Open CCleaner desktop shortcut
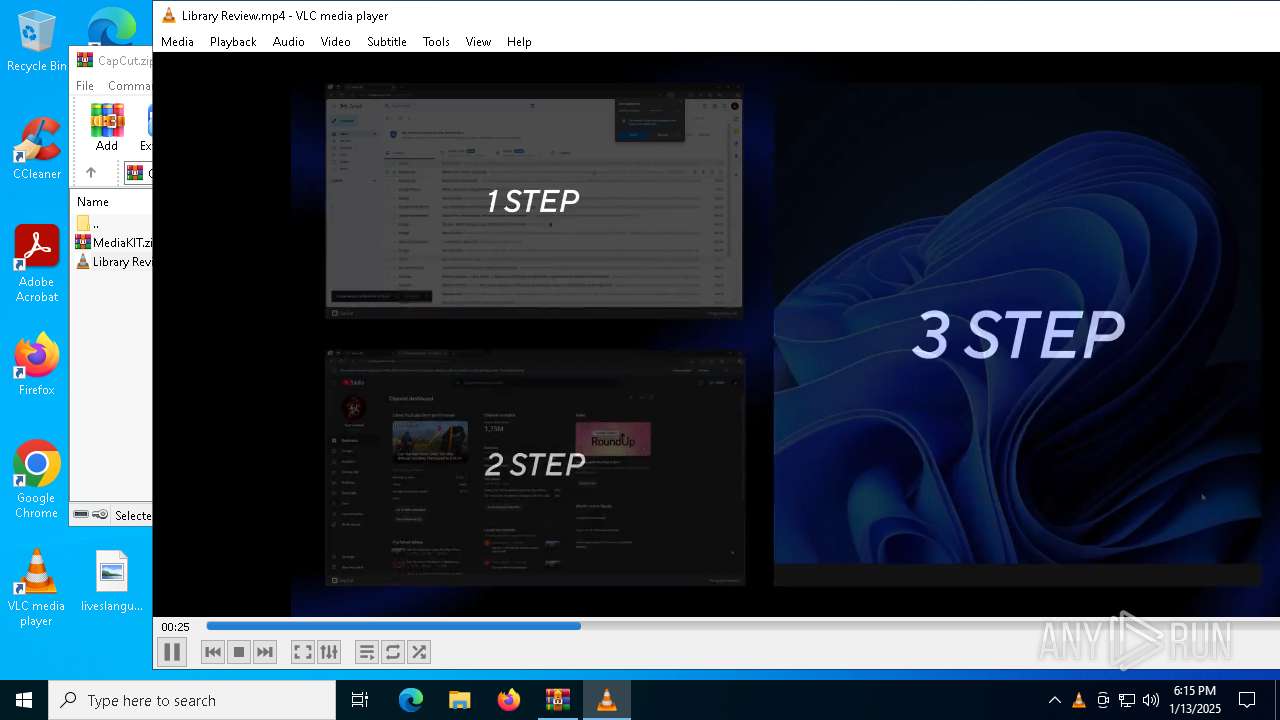Viewport: 1280px width, 720px height. pos(37,148)
